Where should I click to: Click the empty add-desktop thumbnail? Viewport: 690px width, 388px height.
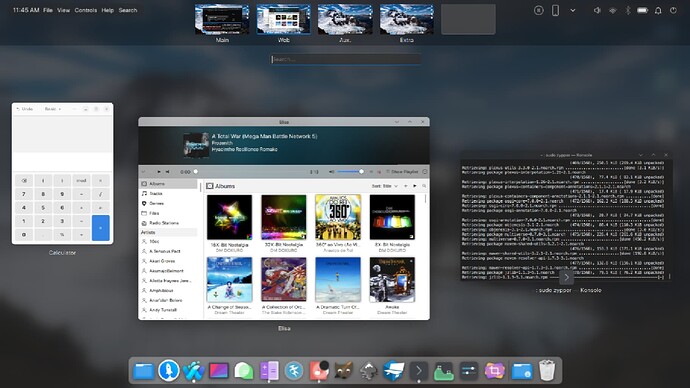(x=468, y=20)
